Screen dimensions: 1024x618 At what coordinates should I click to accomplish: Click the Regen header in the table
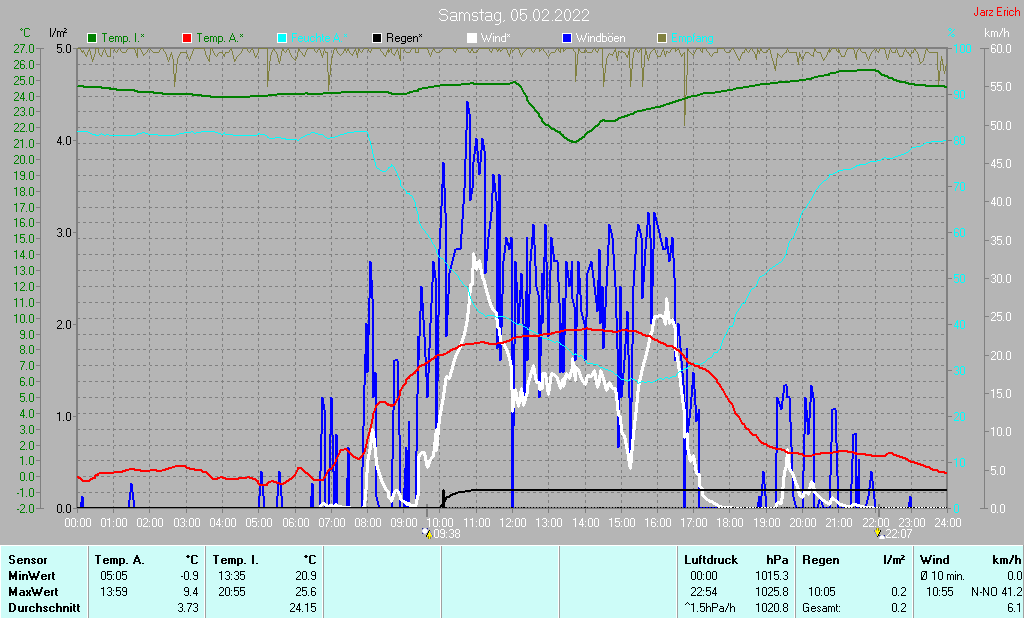(x=820, y=560)
